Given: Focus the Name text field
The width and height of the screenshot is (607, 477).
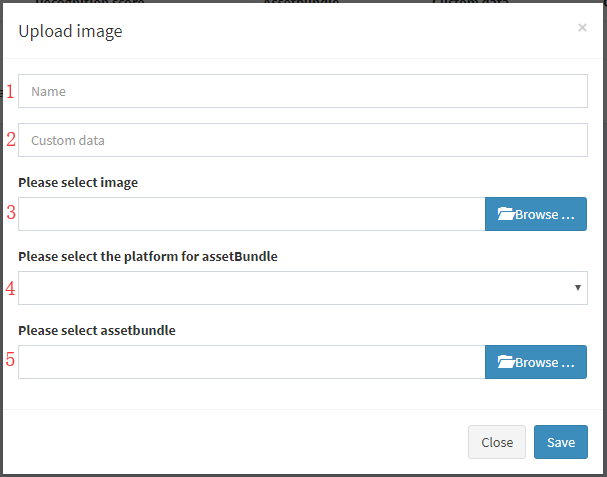Looking at the screenshot, I should [x=303, y=91].
